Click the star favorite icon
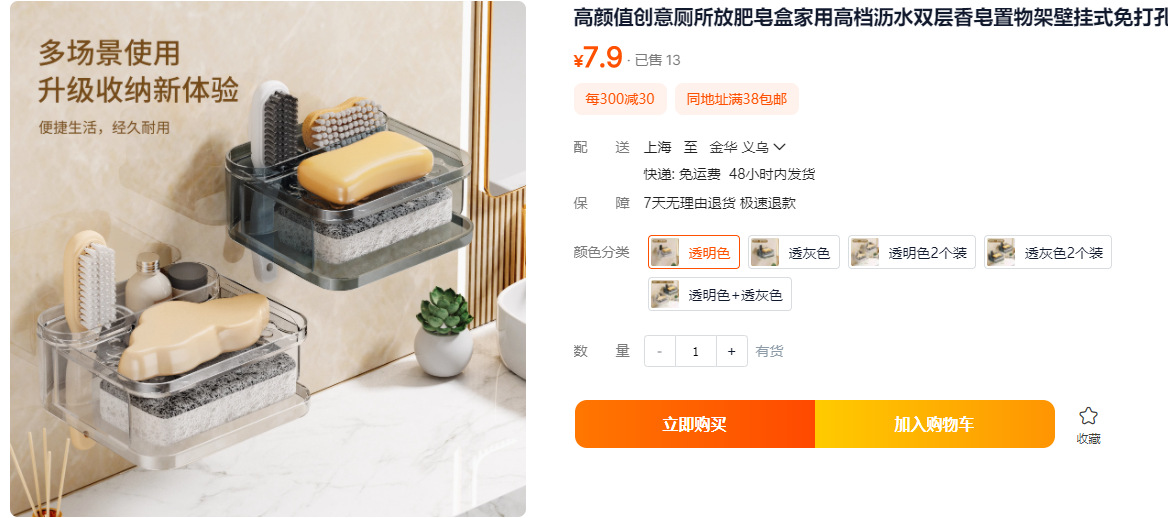Image resolution: width=1168 pixels, height=518 pixels. (1088, 417)
